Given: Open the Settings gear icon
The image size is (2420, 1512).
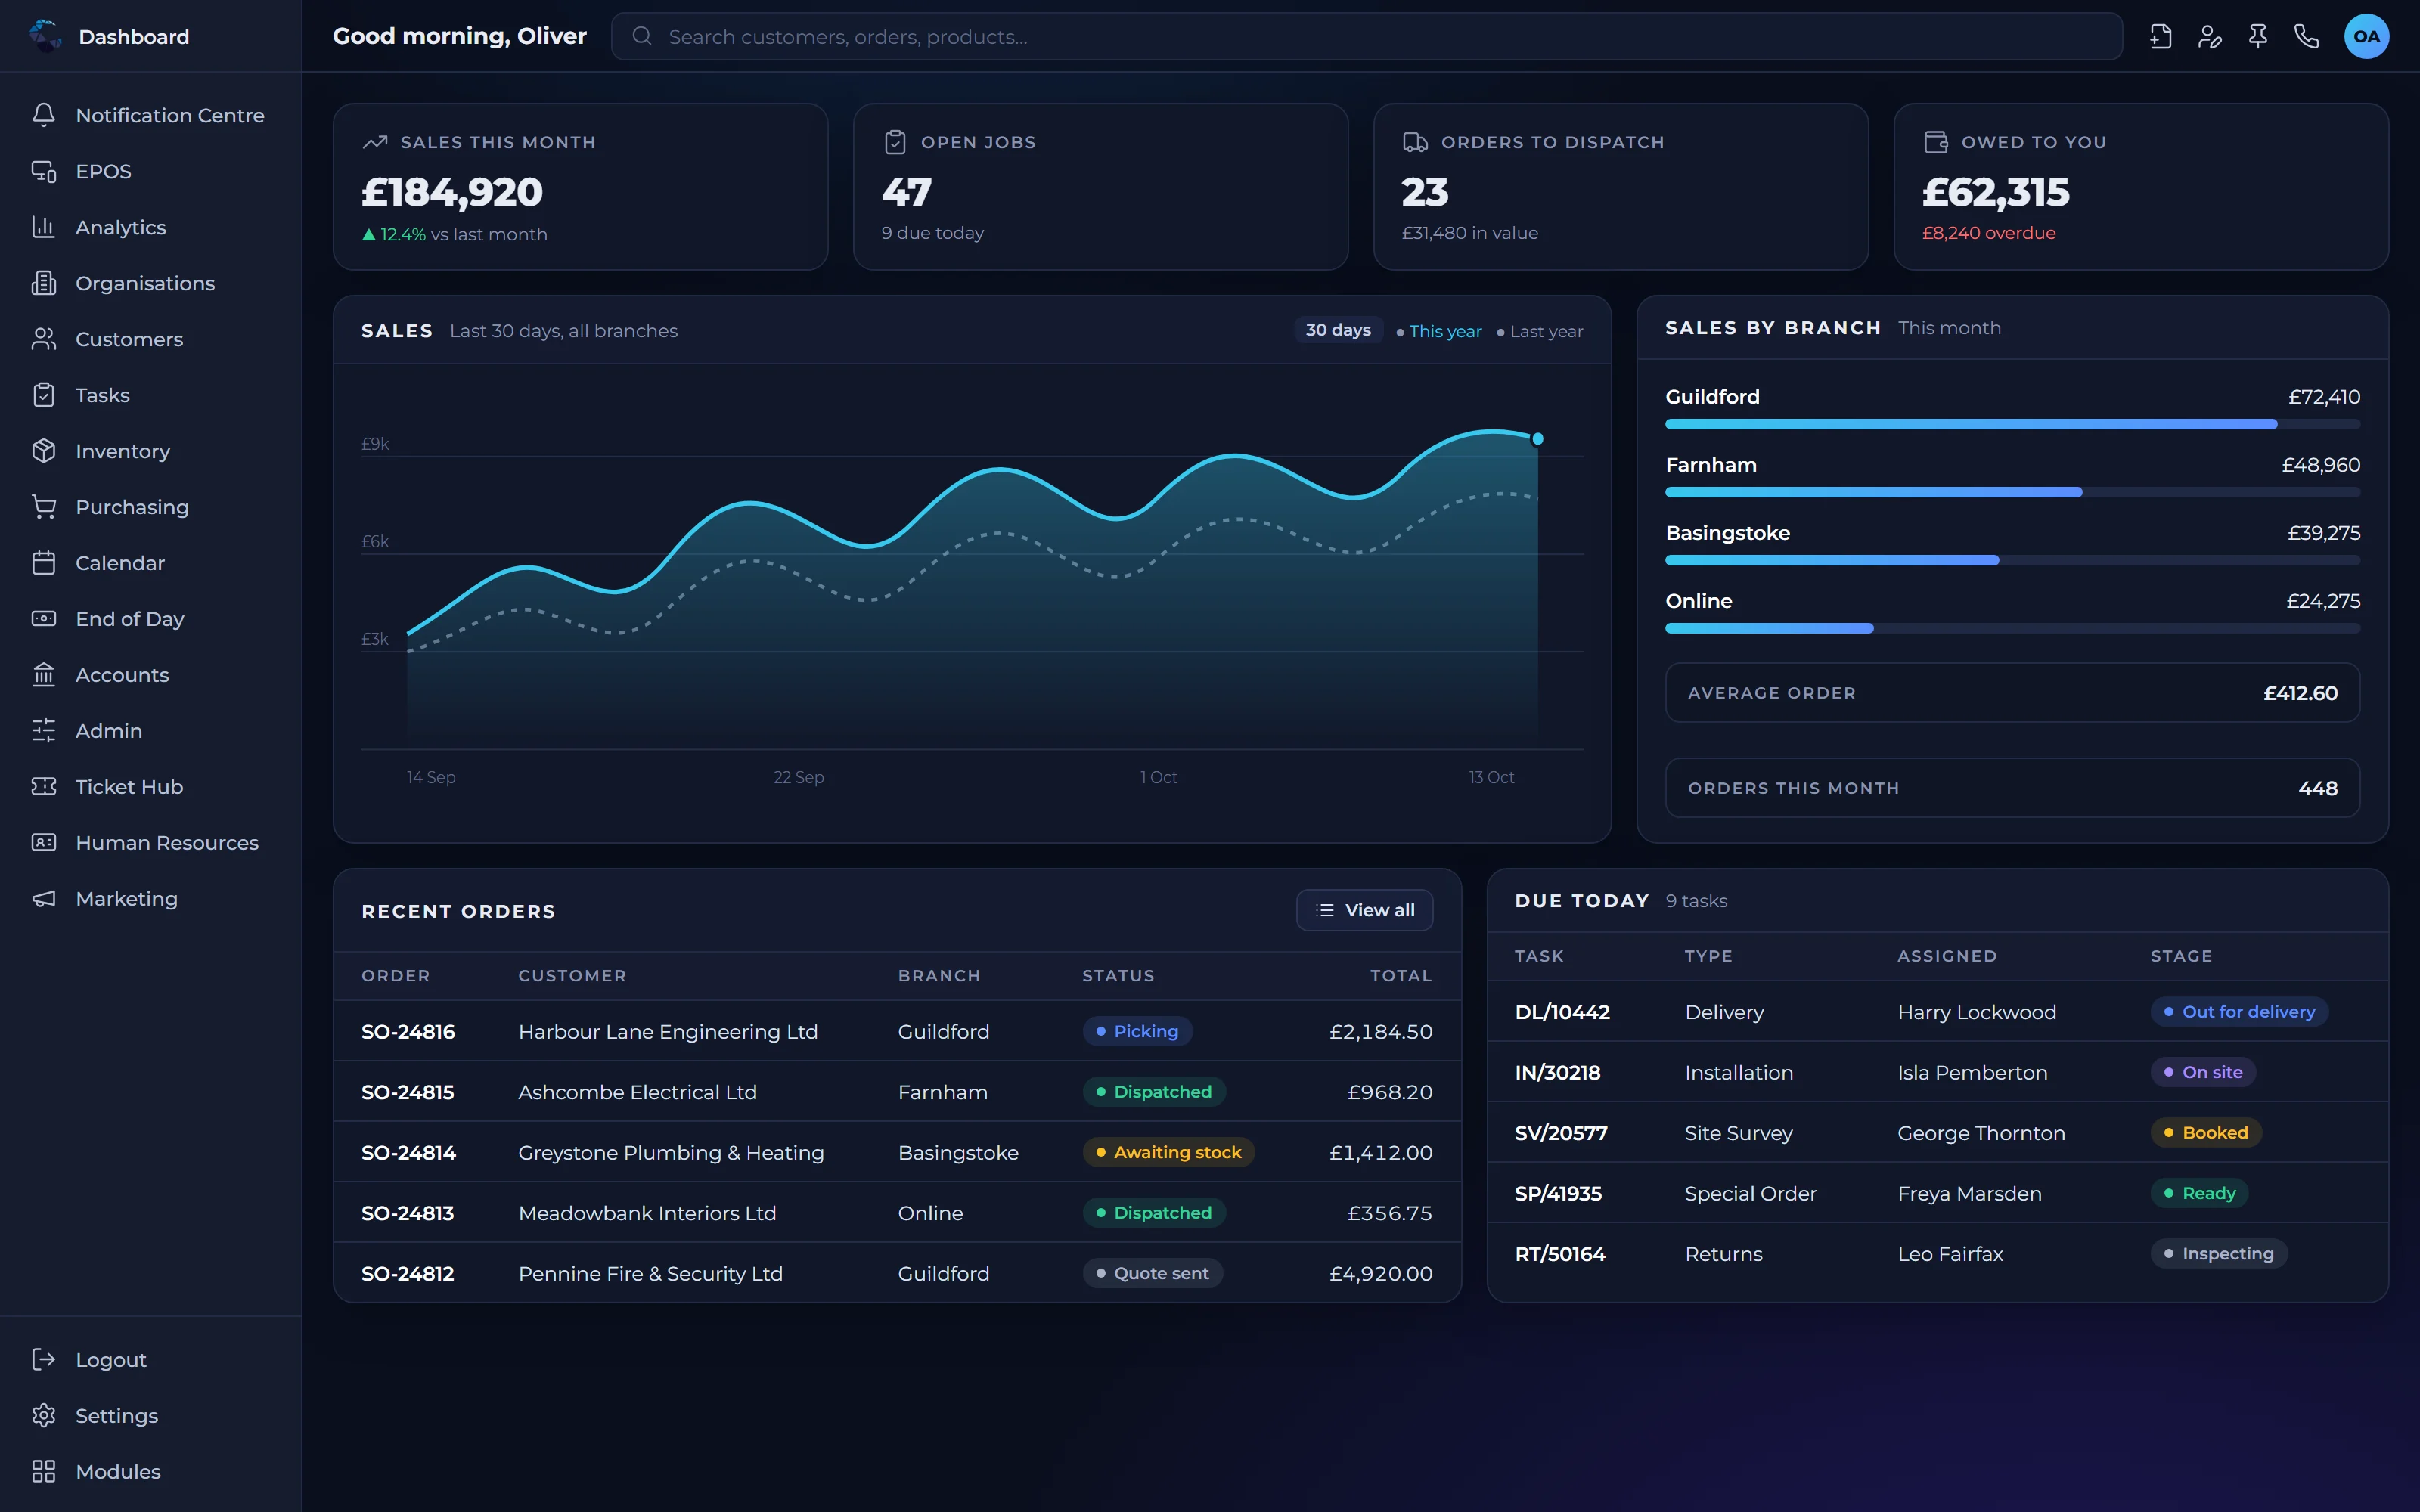Looking at the screenshot, I should click(44, 1415).
